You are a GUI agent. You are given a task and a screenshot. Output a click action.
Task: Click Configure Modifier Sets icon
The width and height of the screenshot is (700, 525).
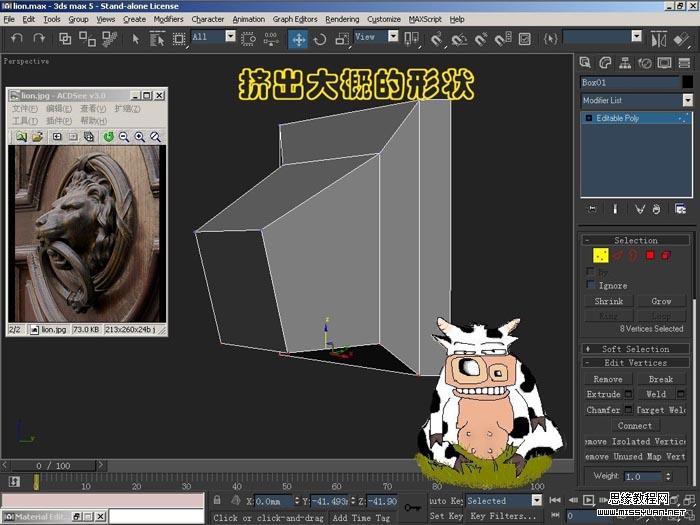[680, 209]
